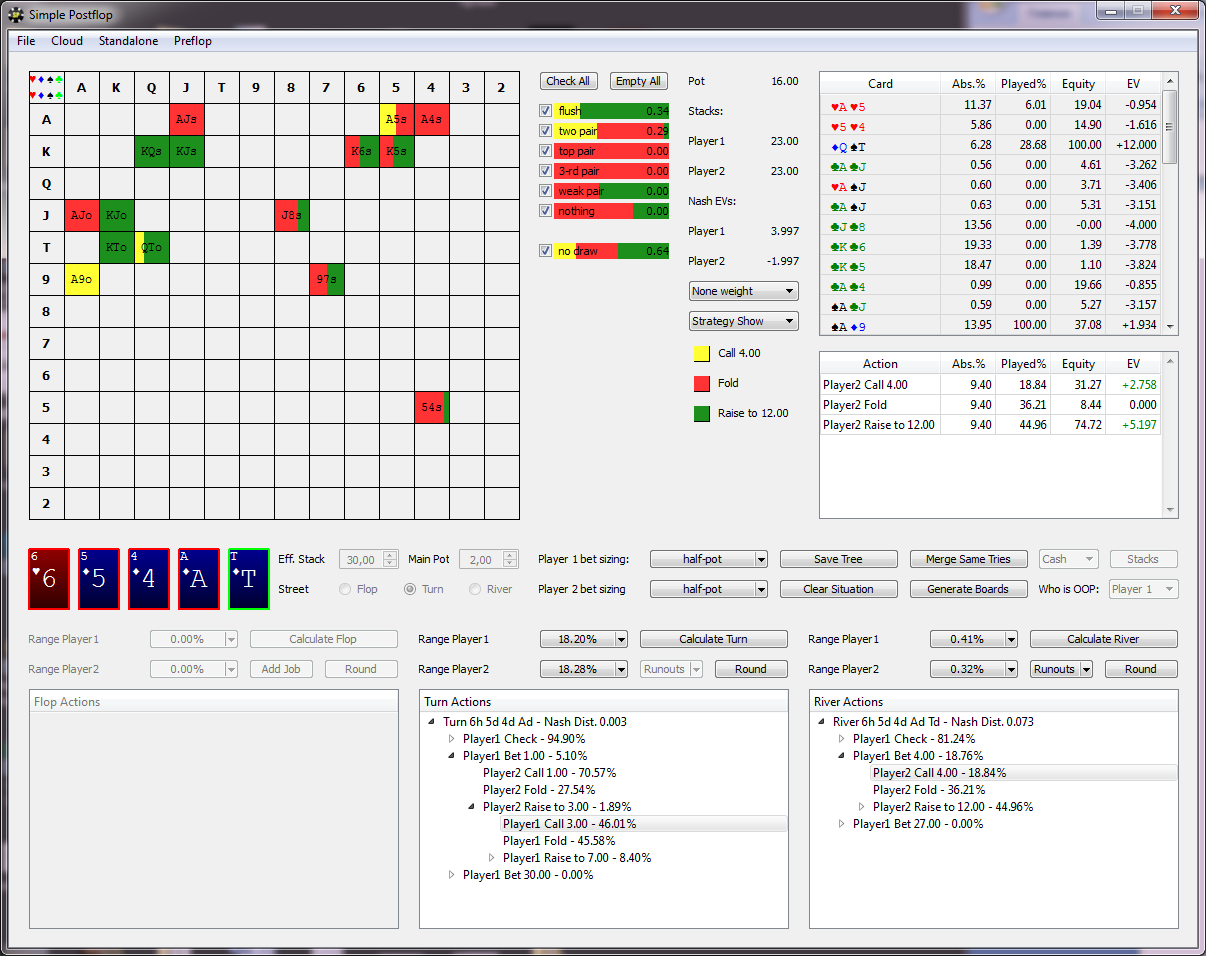The image size is (1206, 956).
Task: Open the Cloud menu
Action: pos(67,41)
